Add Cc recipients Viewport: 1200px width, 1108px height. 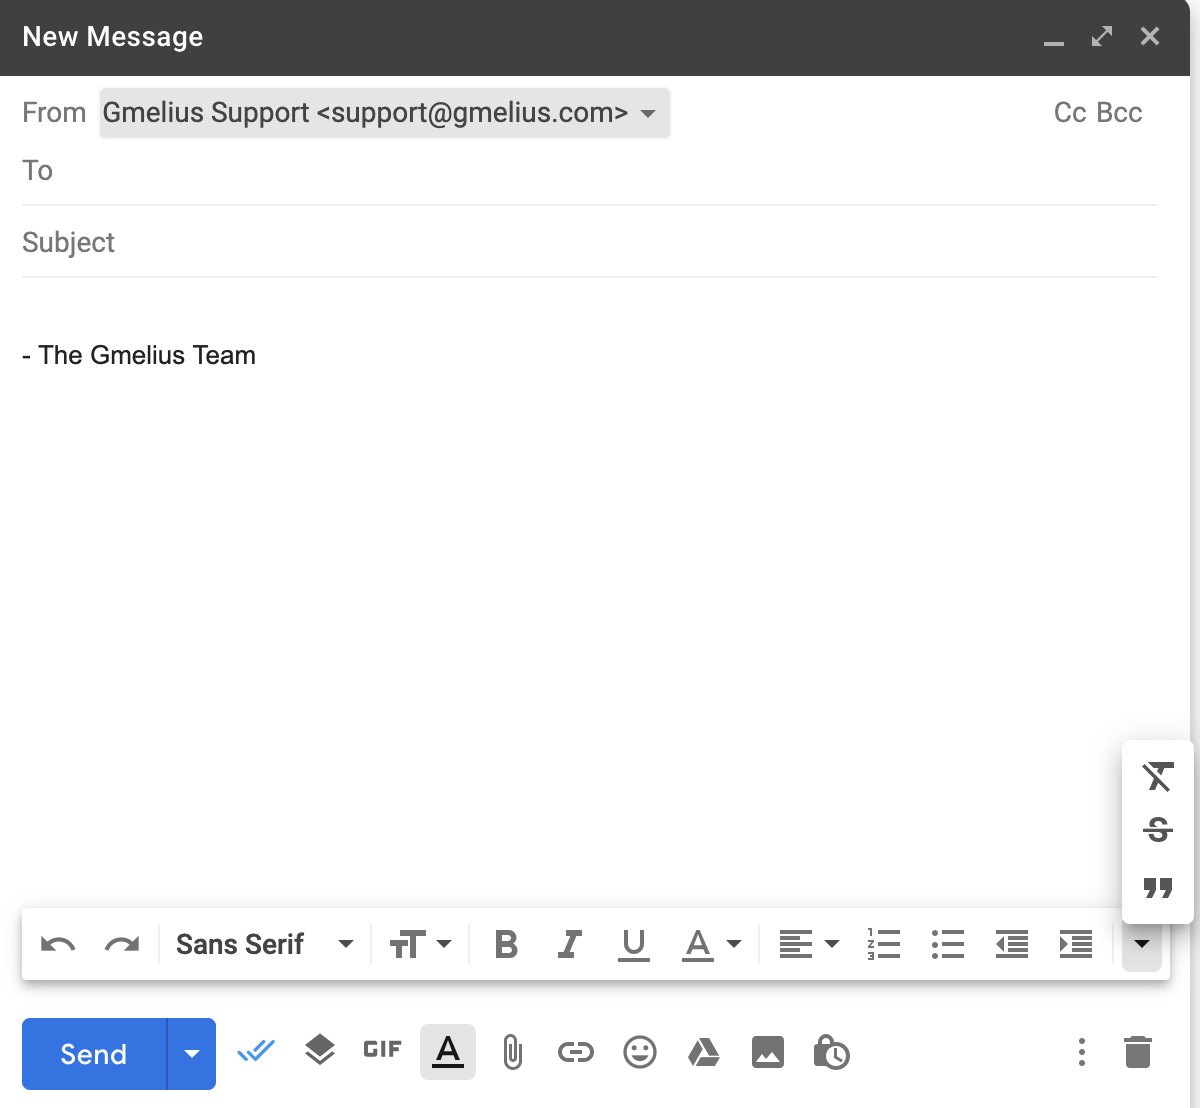[1070, 113]
